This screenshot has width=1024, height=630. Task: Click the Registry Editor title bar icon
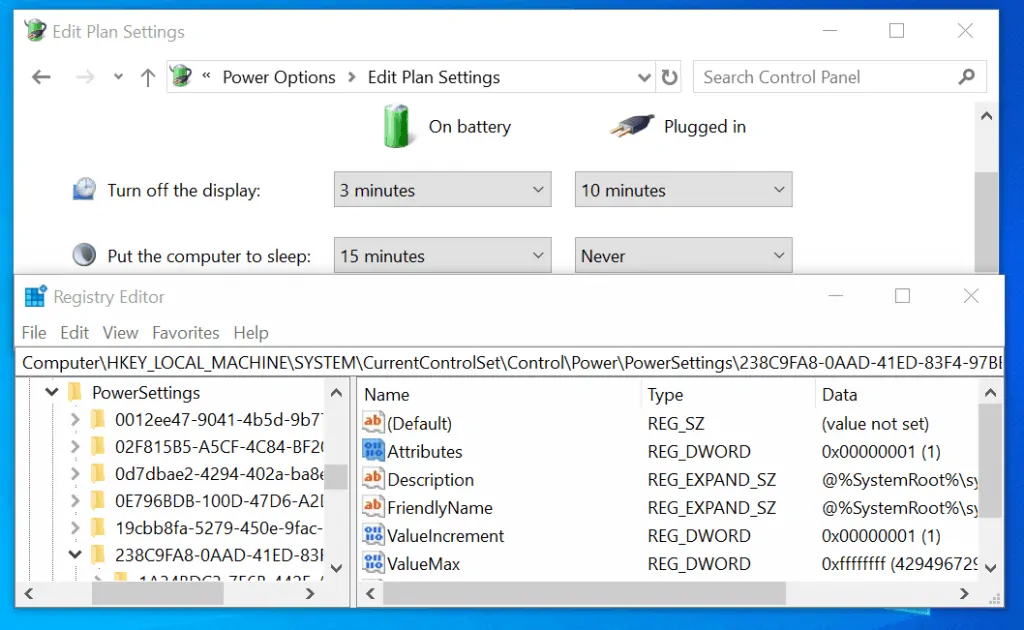[x=35, y=296]
